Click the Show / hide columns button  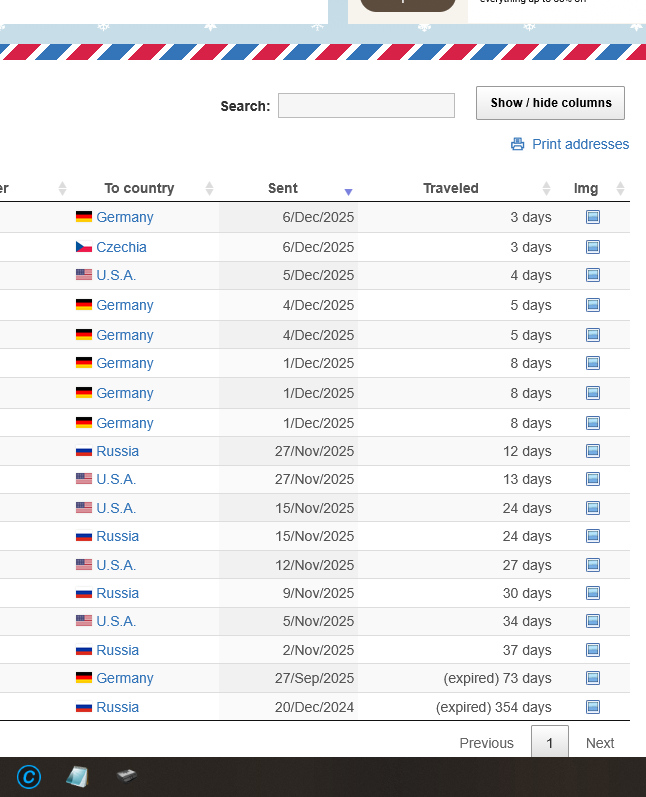tap(550, 103)
